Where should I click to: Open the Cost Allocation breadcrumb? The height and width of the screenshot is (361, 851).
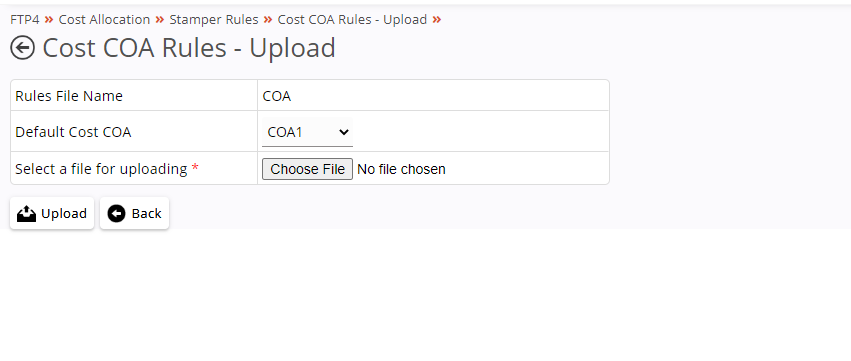(x=104, y=20)
